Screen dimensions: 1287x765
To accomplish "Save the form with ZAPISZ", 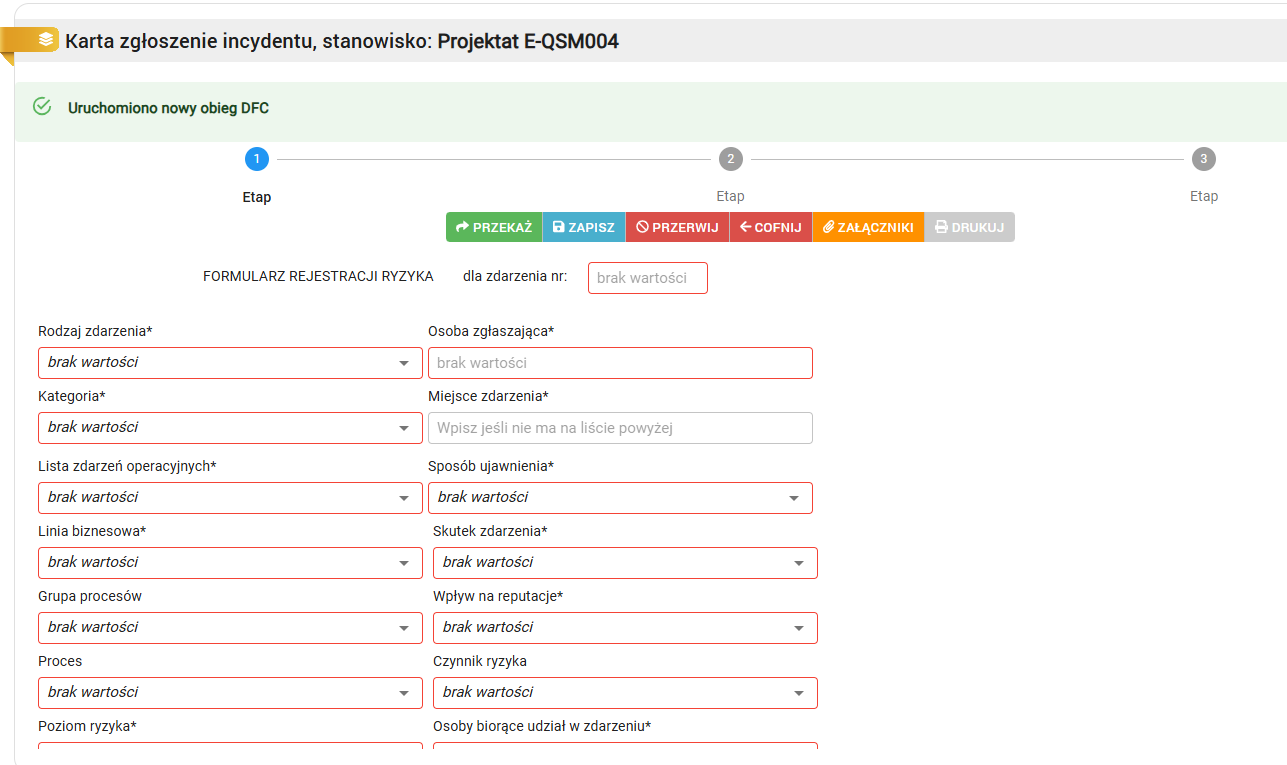I will (x=584, y=227).
